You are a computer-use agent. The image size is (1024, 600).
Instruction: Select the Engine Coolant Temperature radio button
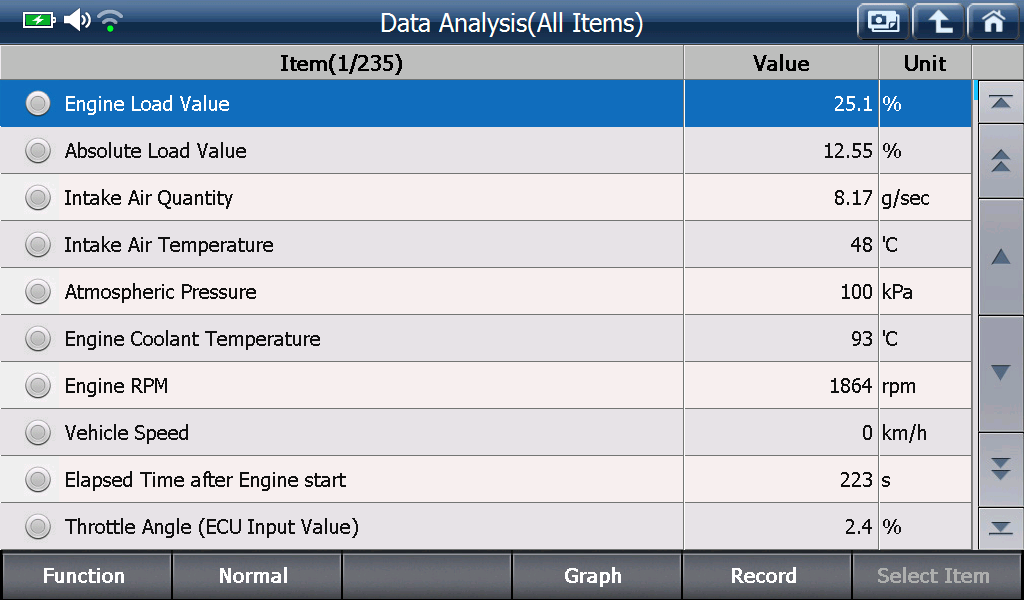coord(38,339)
